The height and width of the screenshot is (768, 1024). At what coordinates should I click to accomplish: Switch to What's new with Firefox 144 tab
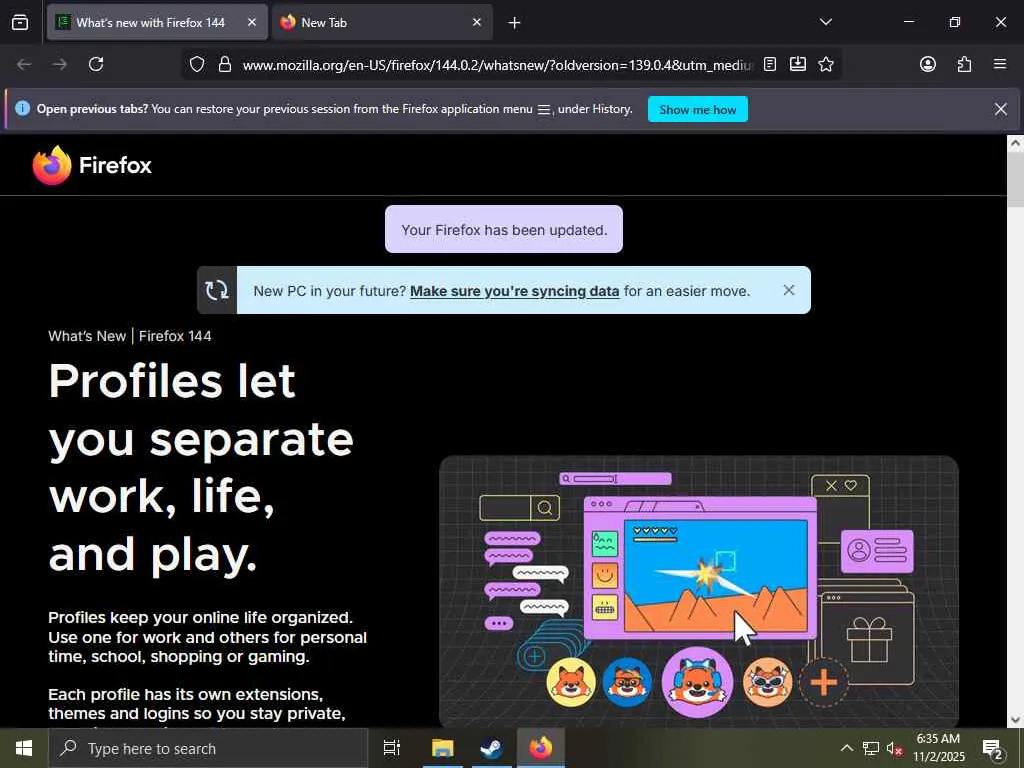[x=157, y=22]
